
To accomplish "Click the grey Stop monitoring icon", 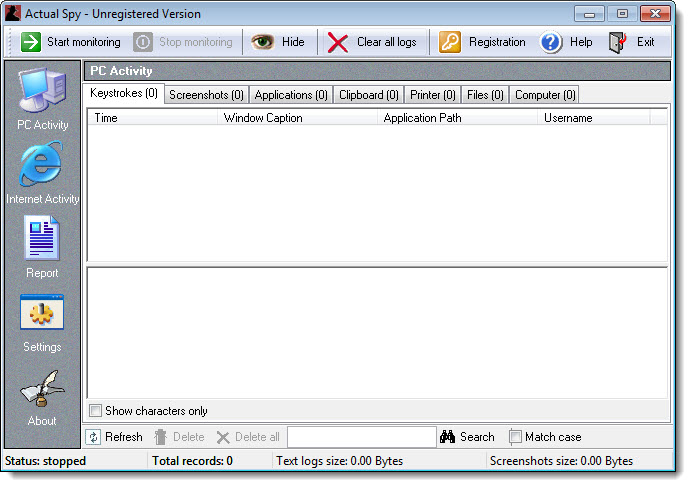I will tap(143, 42).
